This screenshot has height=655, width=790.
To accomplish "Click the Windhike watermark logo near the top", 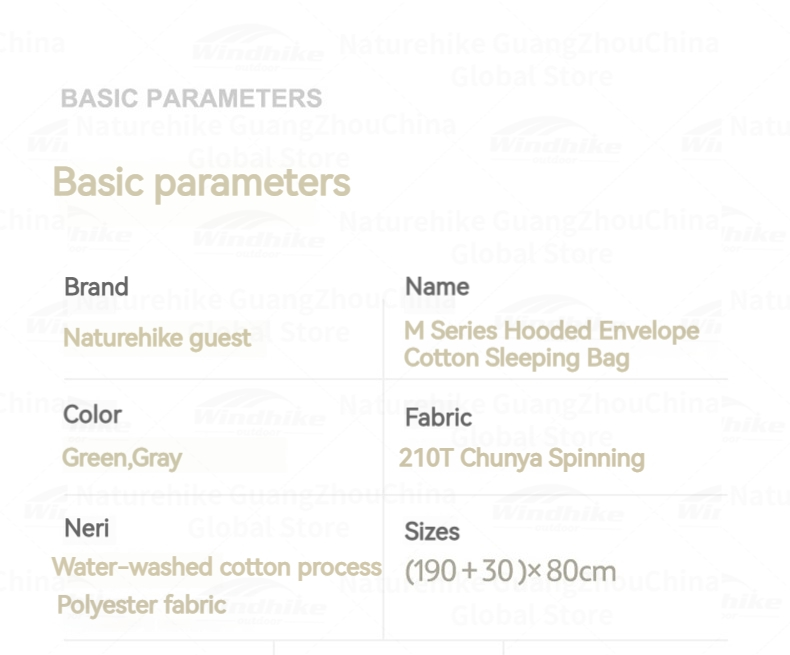I will [x=257, y=49].
